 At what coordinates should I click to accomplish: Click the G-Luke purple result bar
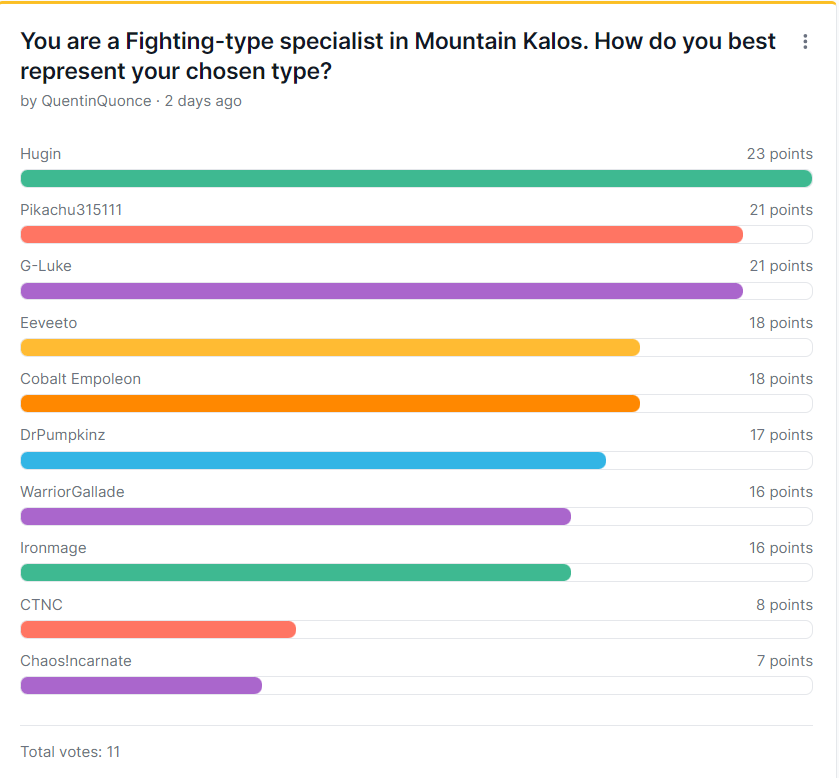382,291
